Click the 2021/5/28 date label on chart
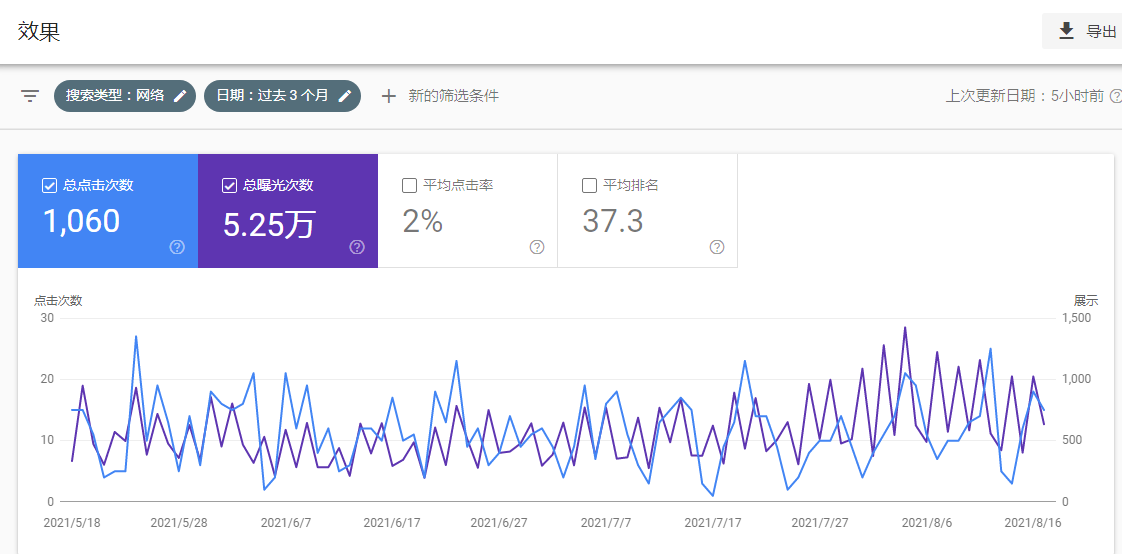 pyautogui.click(x=179, y=523)
